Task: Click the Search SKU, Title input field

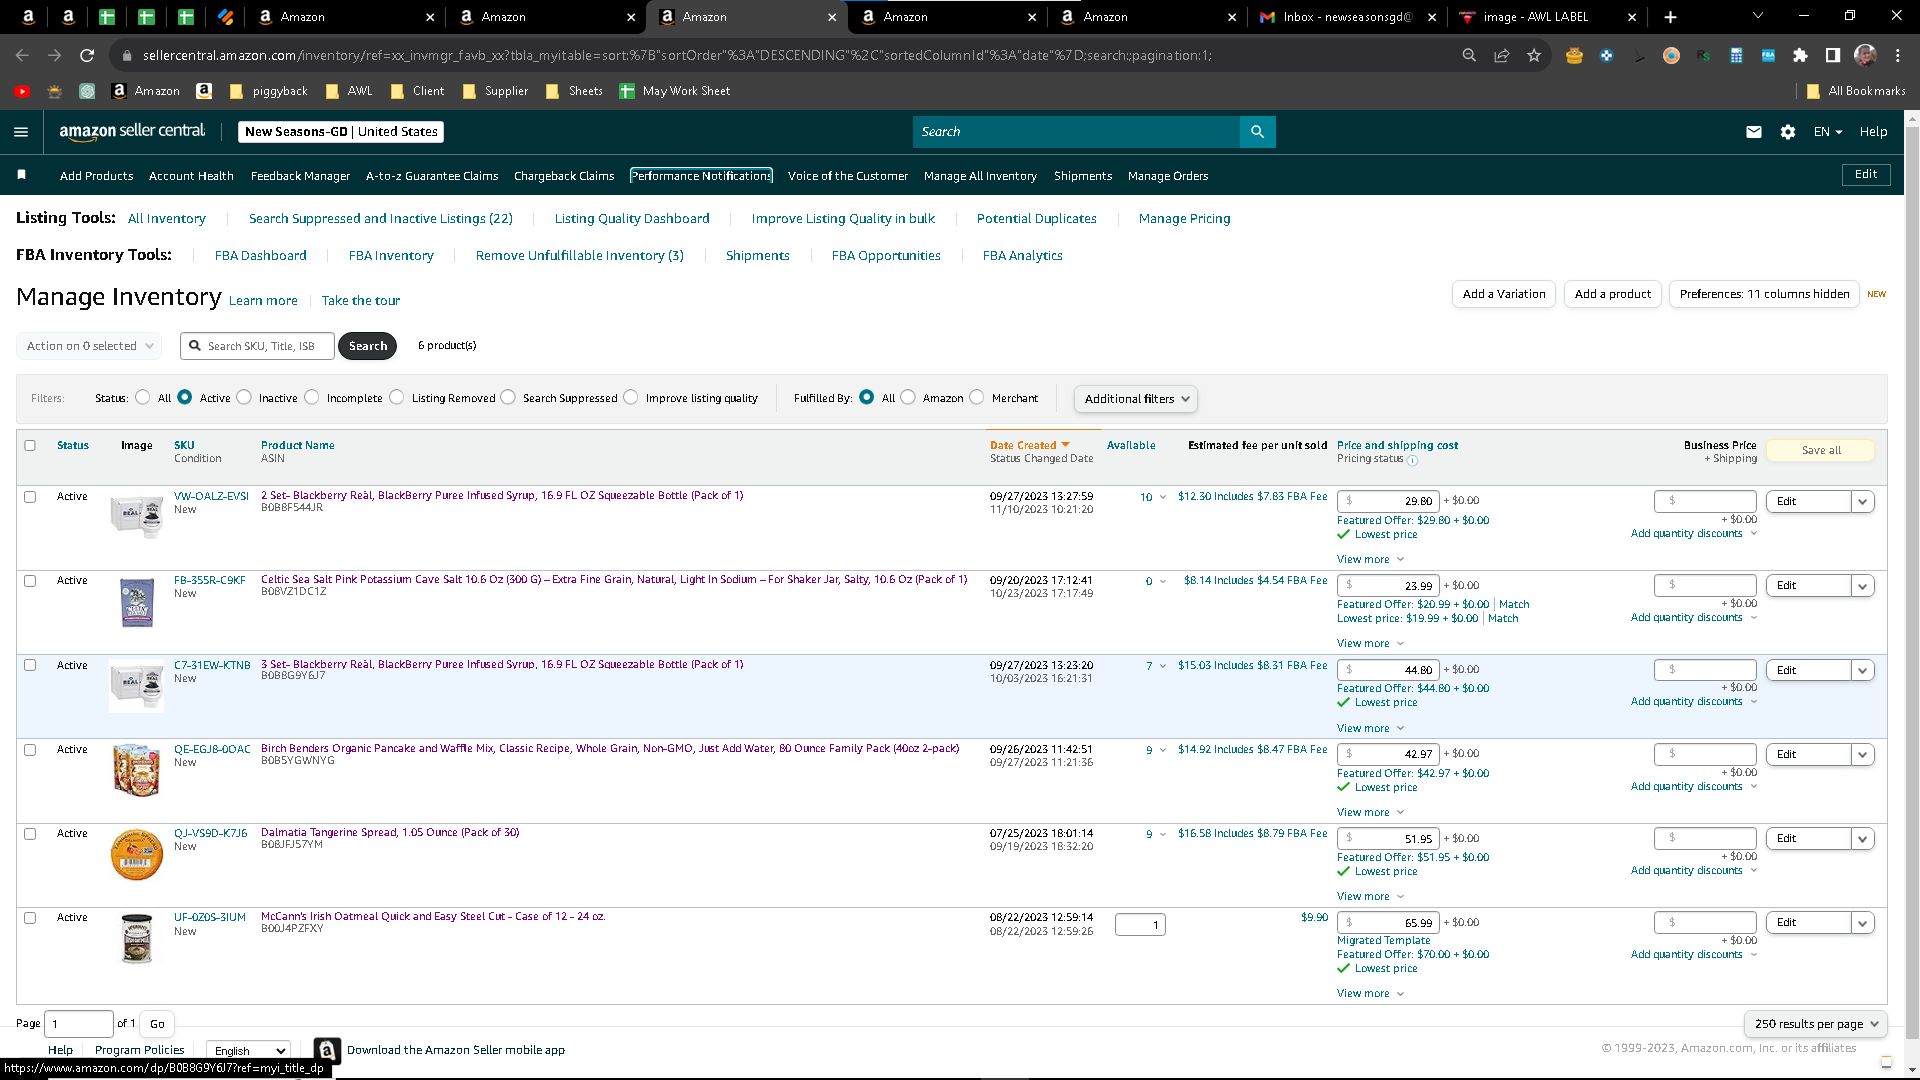Action: [257, 346]
